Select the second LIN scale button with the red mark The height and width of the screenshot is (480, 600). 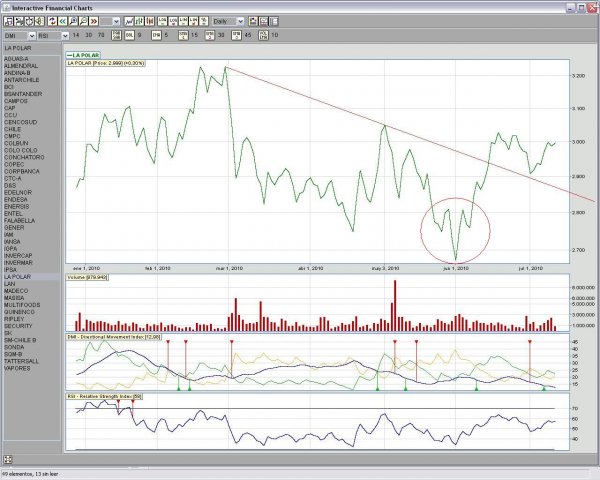pyautogui.click(x=194, y=21)
